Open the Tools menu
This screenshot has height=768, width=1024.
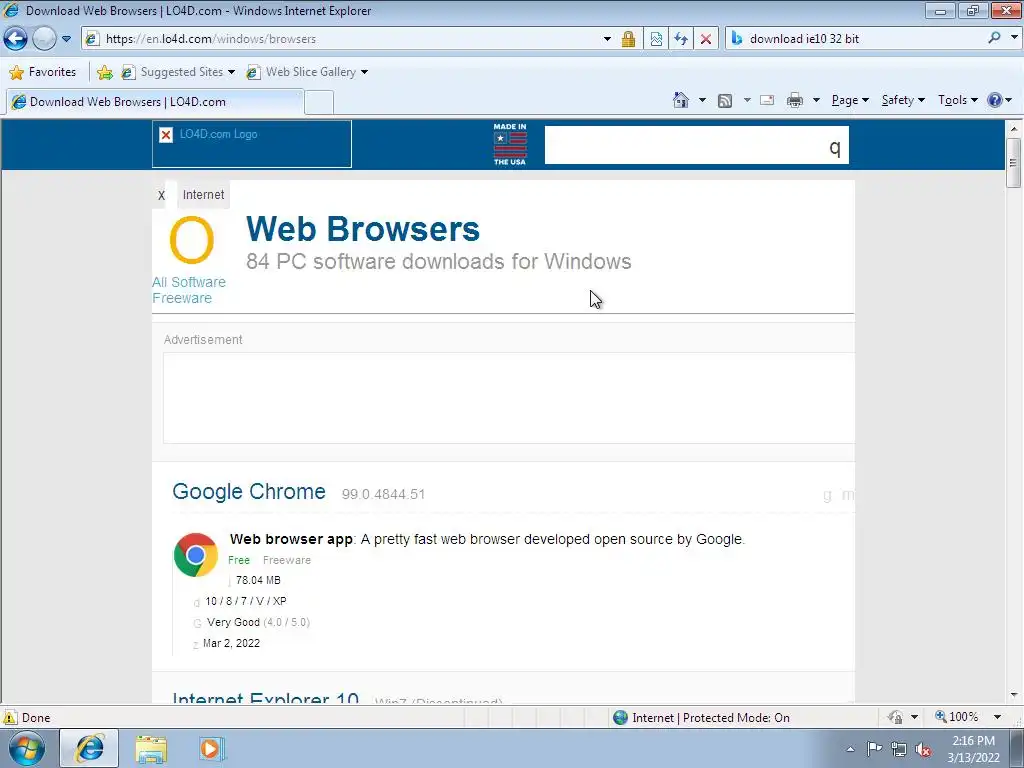coord(957,100)
